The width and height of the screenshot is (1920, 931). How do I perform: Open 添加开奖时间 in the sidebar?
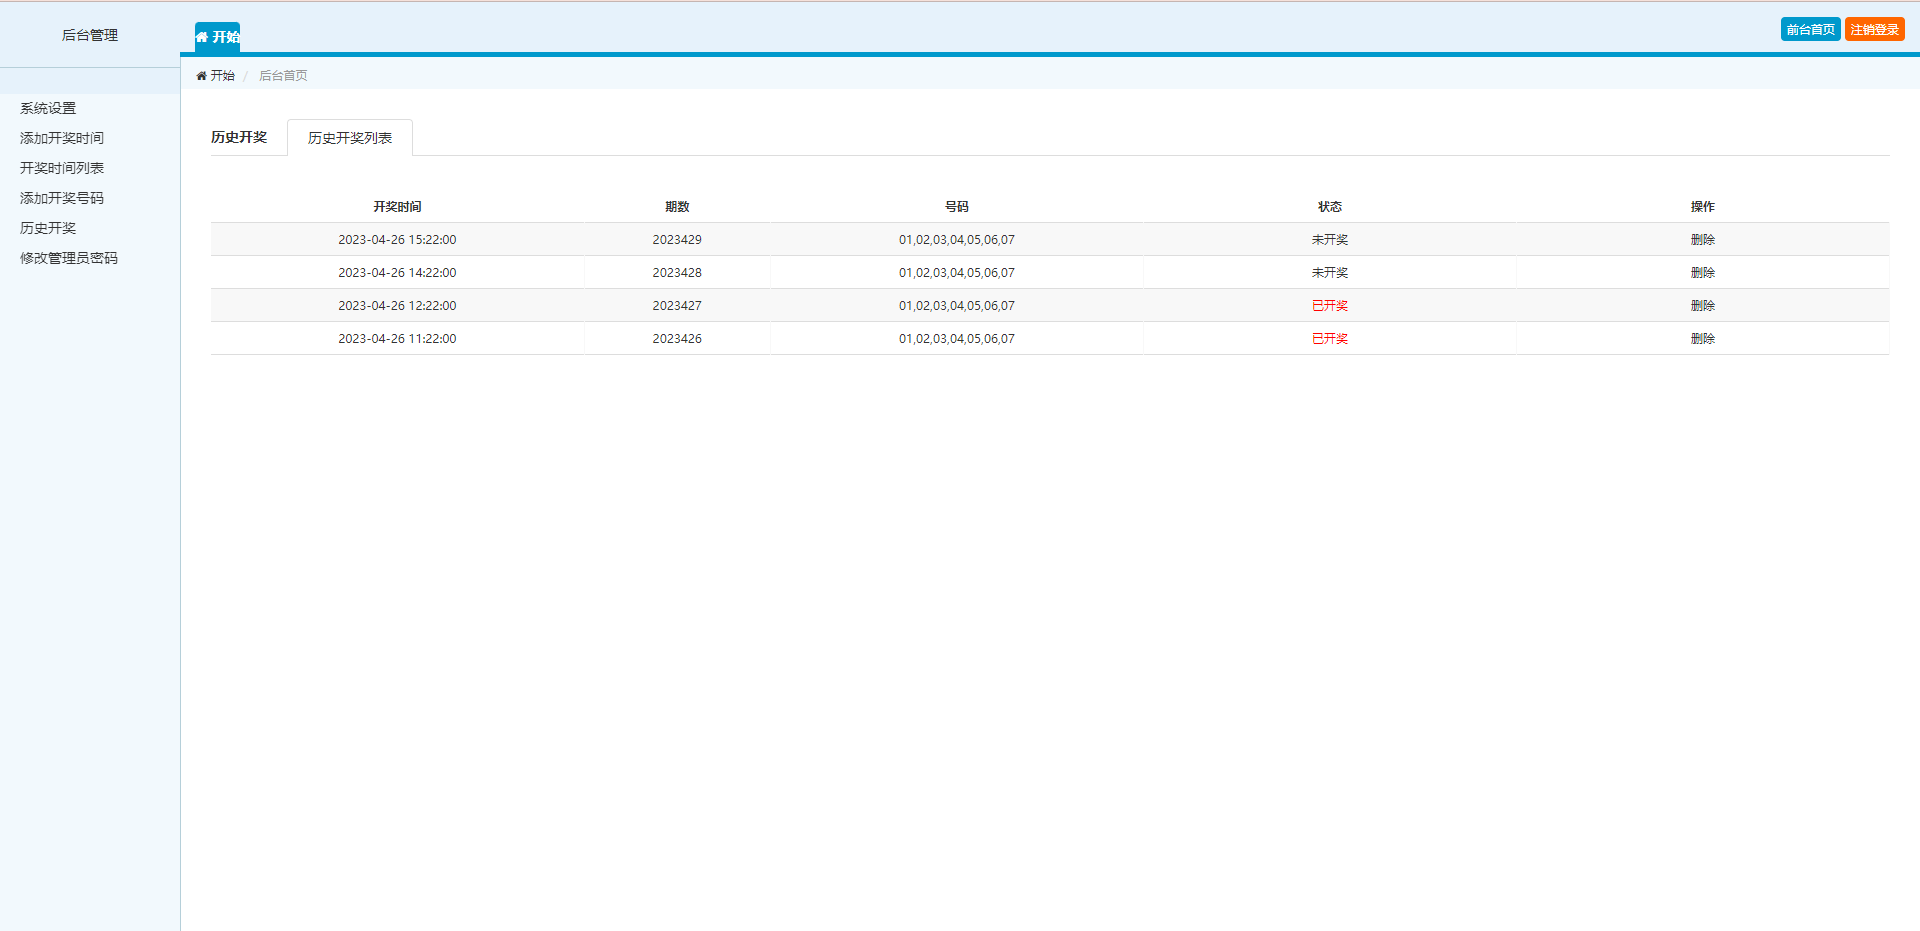(62, 138)
